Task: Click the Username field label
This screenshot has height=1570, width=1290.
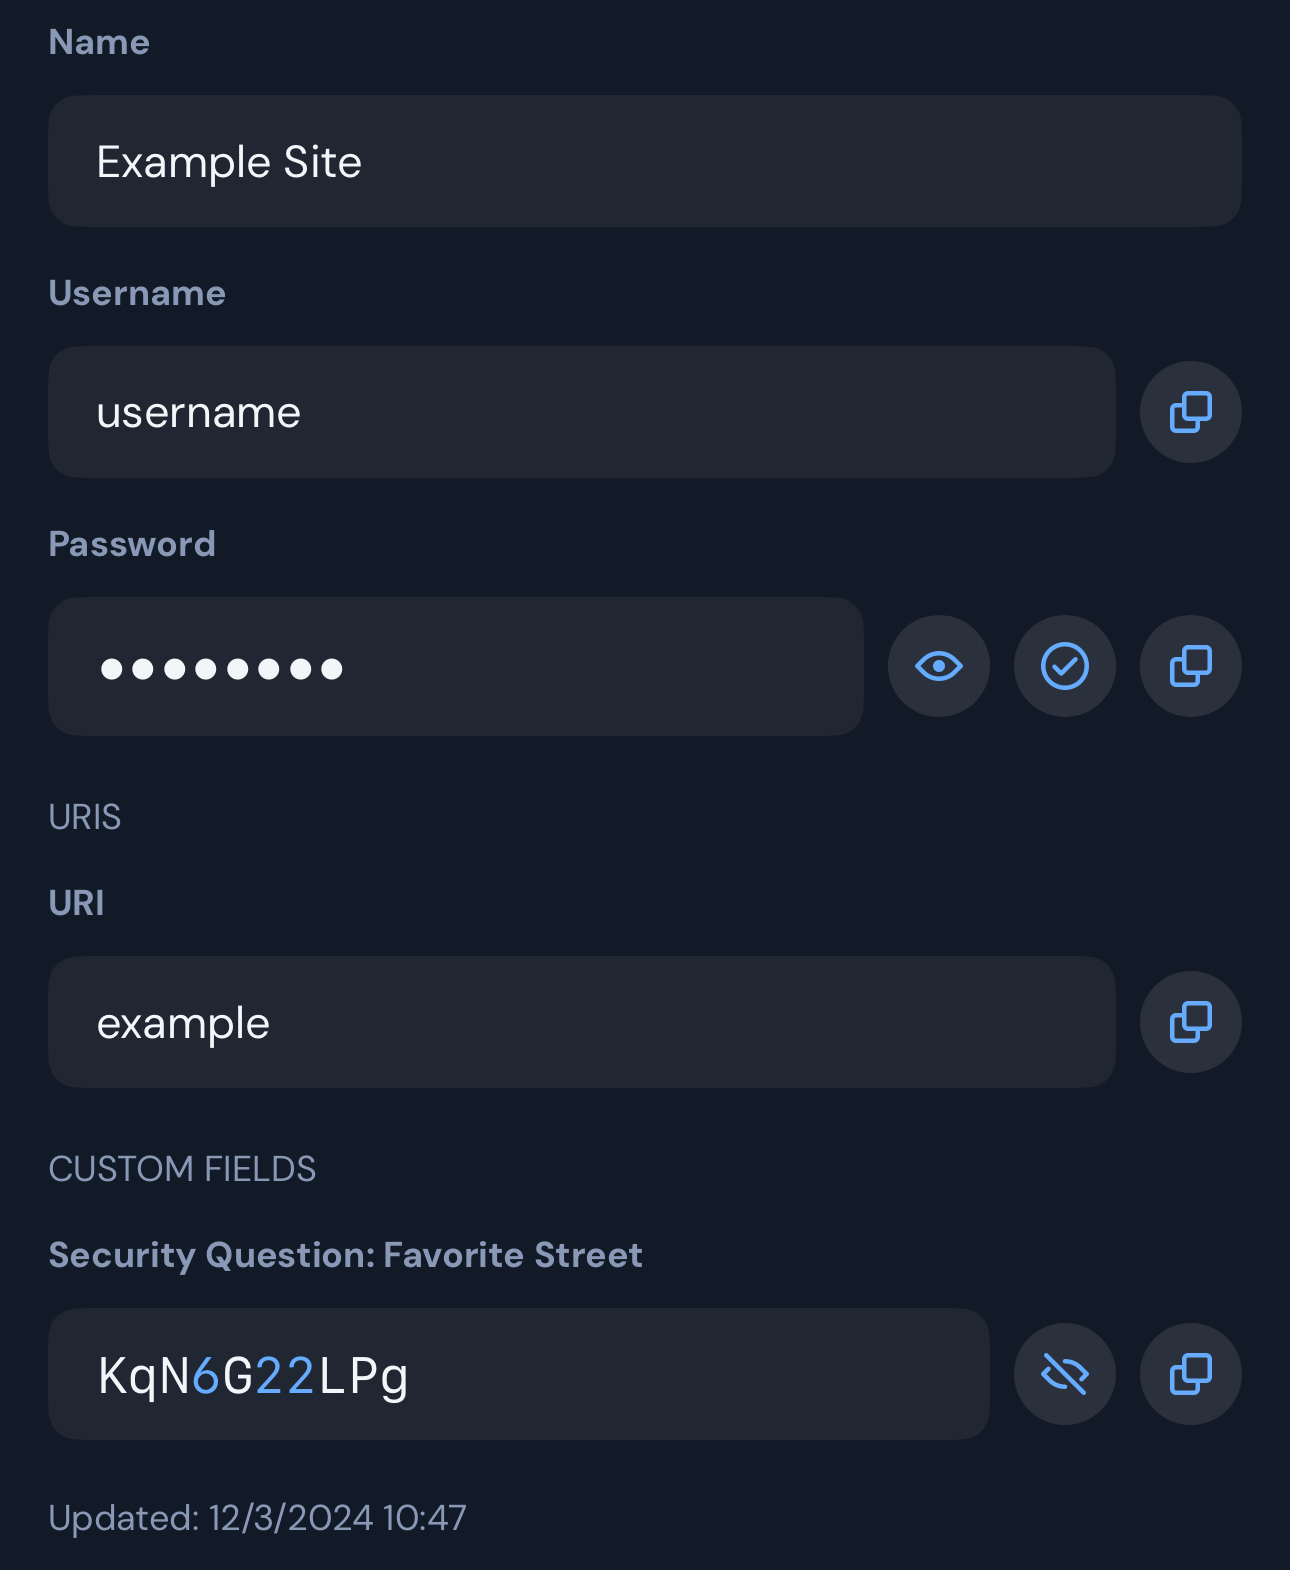Action: coord(137,293)
